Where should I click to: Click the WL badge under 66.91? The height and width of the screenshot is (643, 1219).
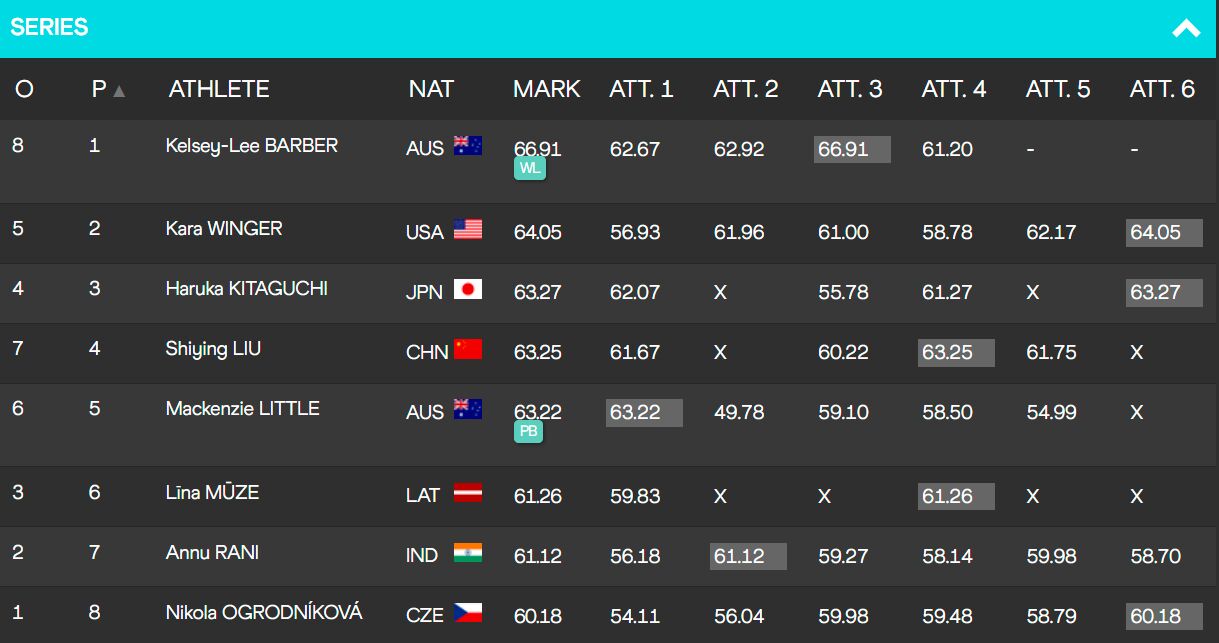coord(529,168)
